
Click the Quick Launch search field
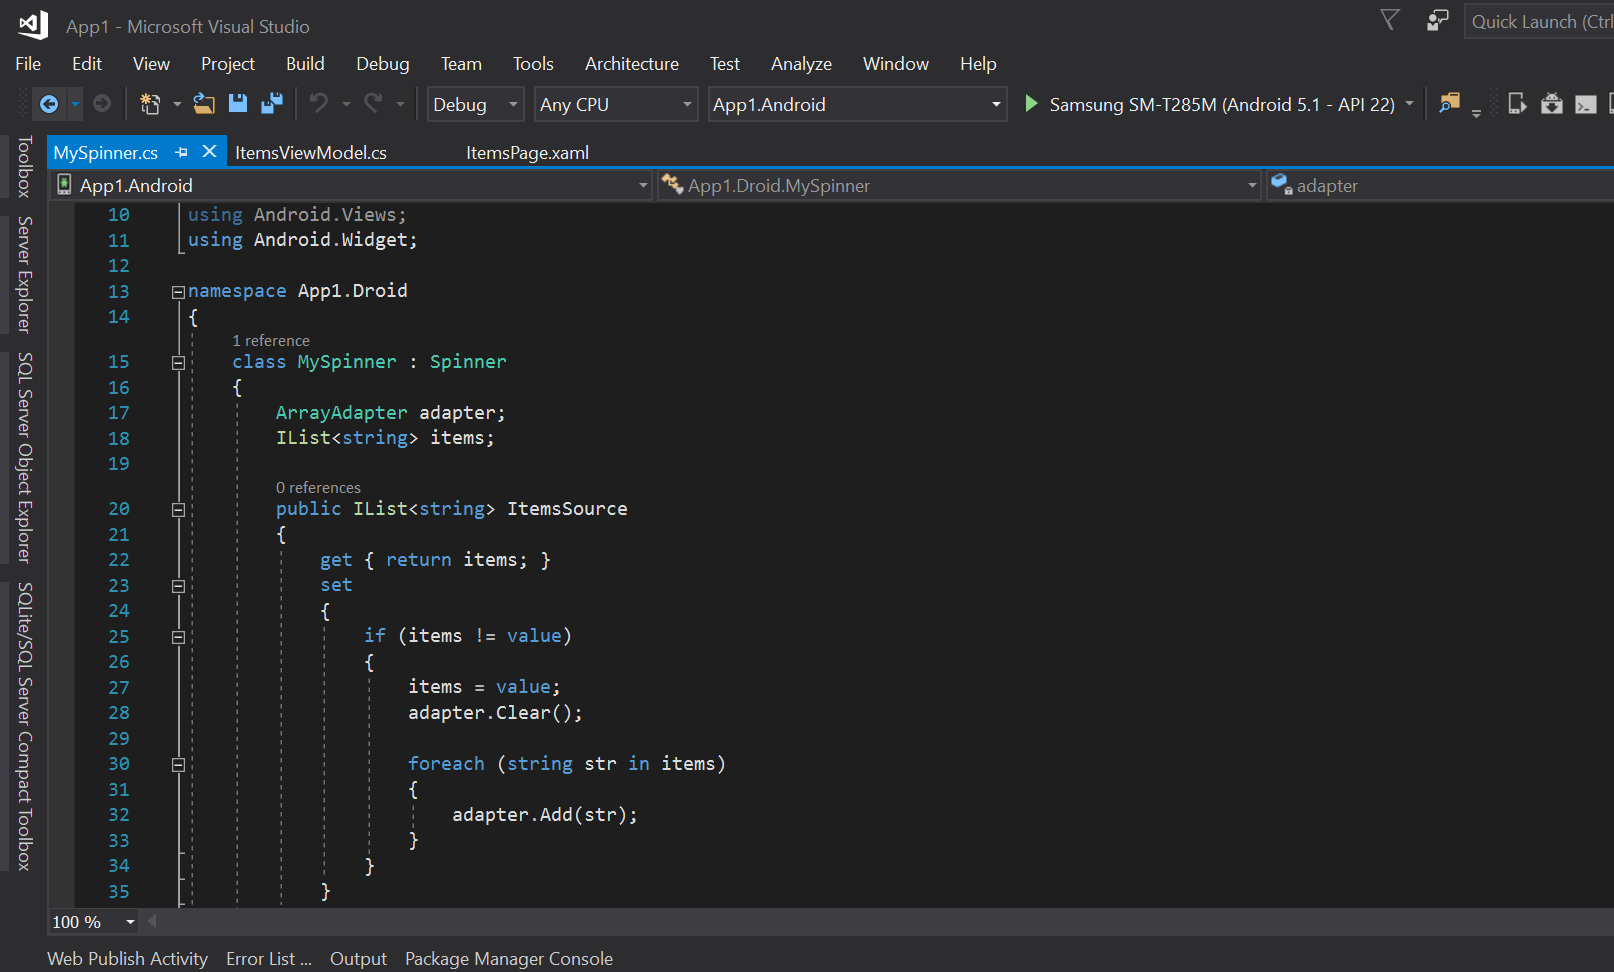coord(1539,21)
